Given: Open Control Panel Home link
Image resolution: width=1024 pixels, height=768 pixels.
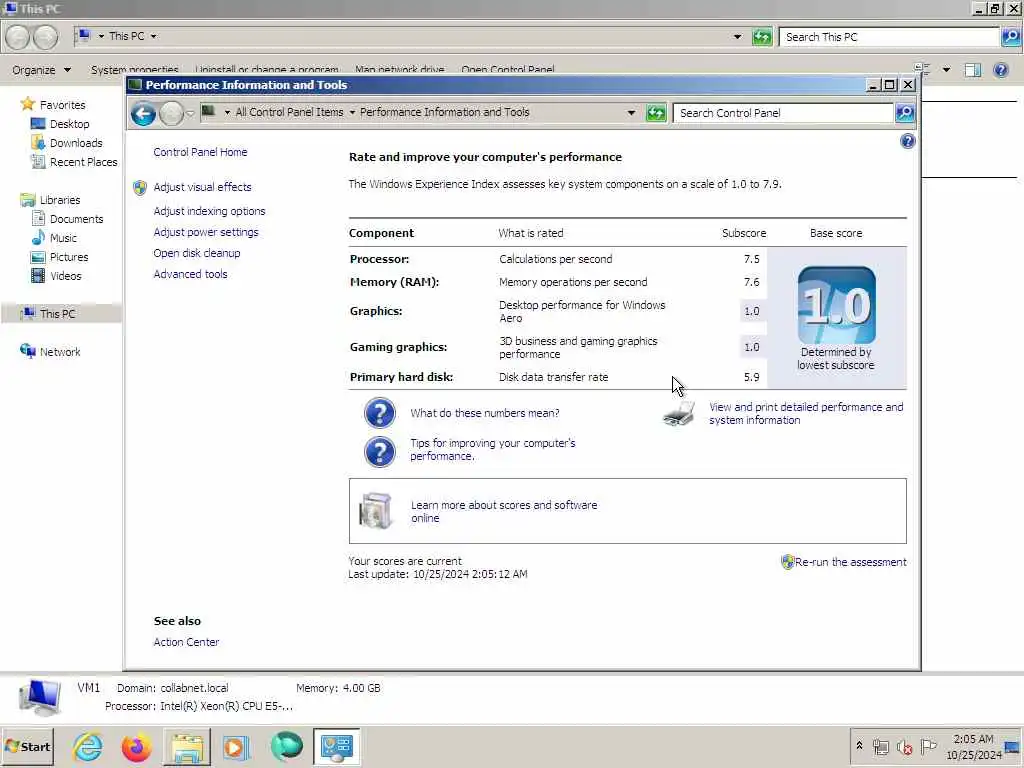Looking at the screenshot, I should 200,152.
